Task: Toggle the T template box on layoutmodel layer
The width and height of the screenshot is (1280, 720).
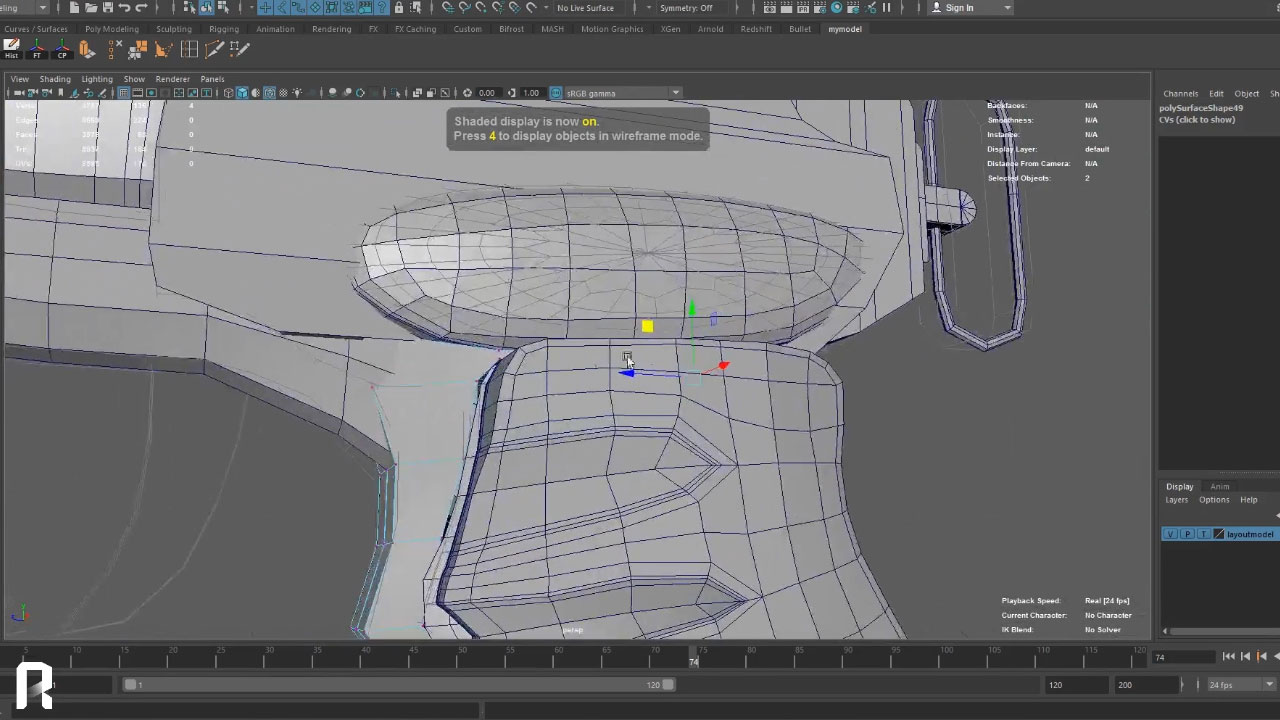Action: (1203, 534)
